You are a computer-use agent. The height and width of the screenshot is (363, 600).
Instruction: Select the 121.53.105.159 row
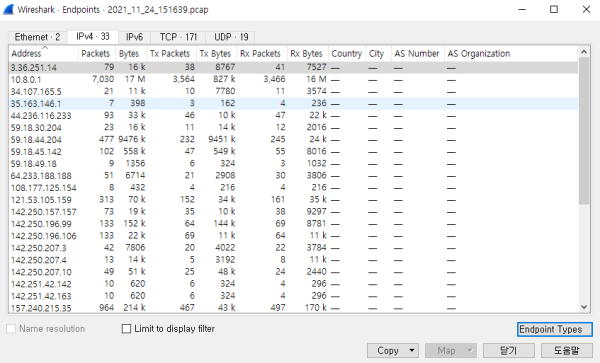[x=293, y=200]
